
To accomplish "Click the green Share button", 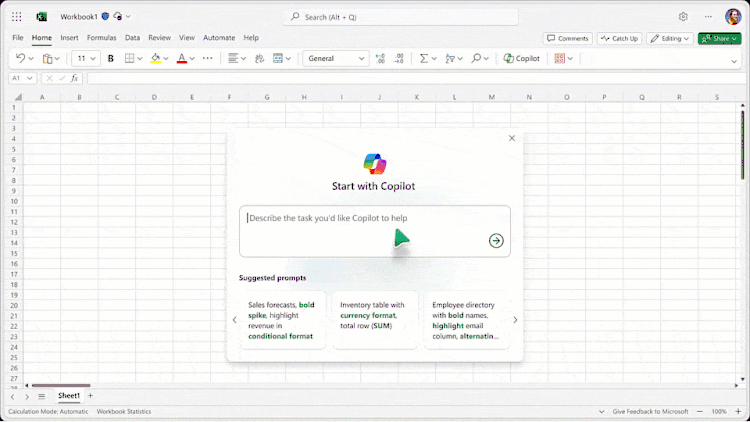I will pyautogui.click(x=720, y=38).
